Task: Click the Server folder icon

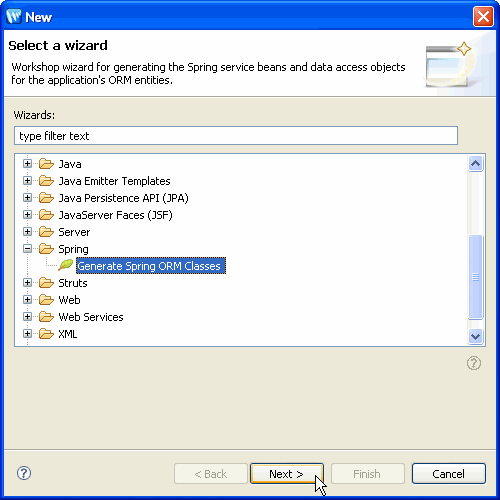Action: point(46,232)
